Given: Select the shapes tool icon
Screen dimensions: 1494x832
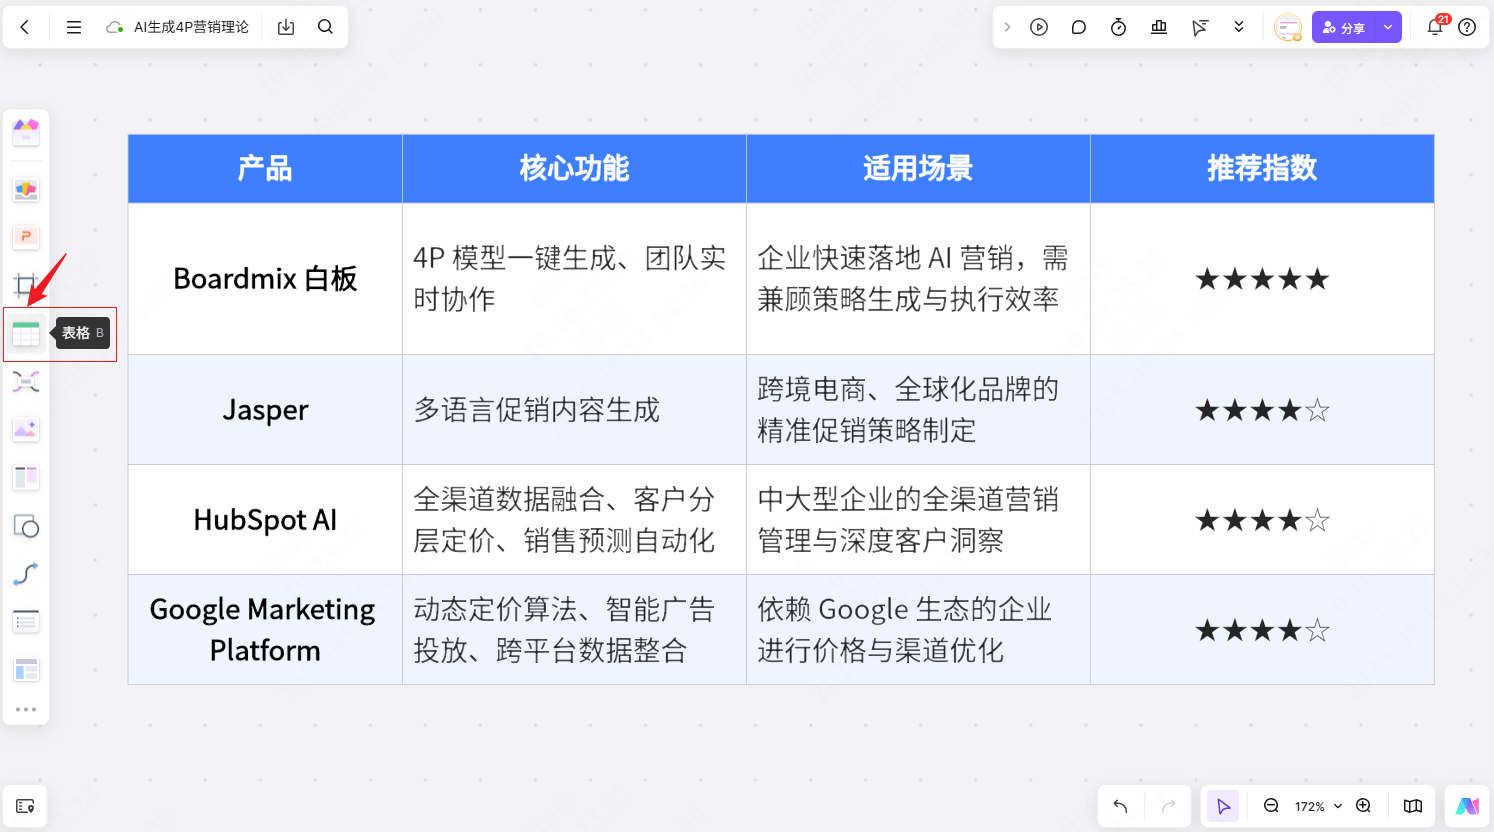Looking at the screenshot, I should [x=26, y=526].
